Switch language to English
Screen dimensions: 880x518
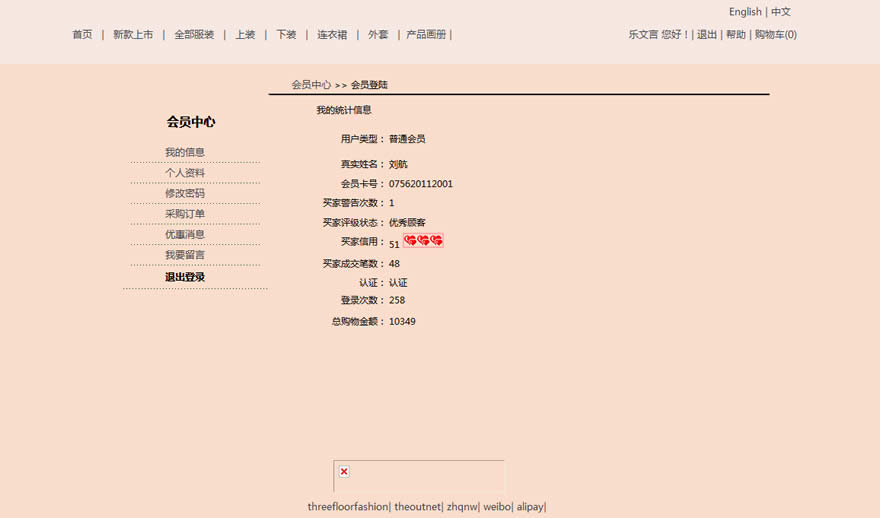pos(745,12)
